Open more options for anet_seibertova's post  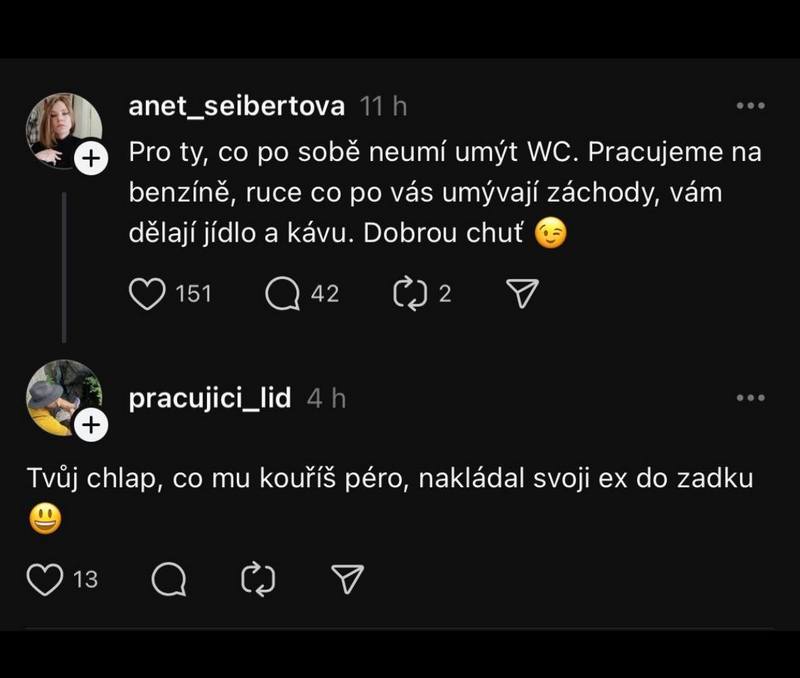click(x=750, y=106)
